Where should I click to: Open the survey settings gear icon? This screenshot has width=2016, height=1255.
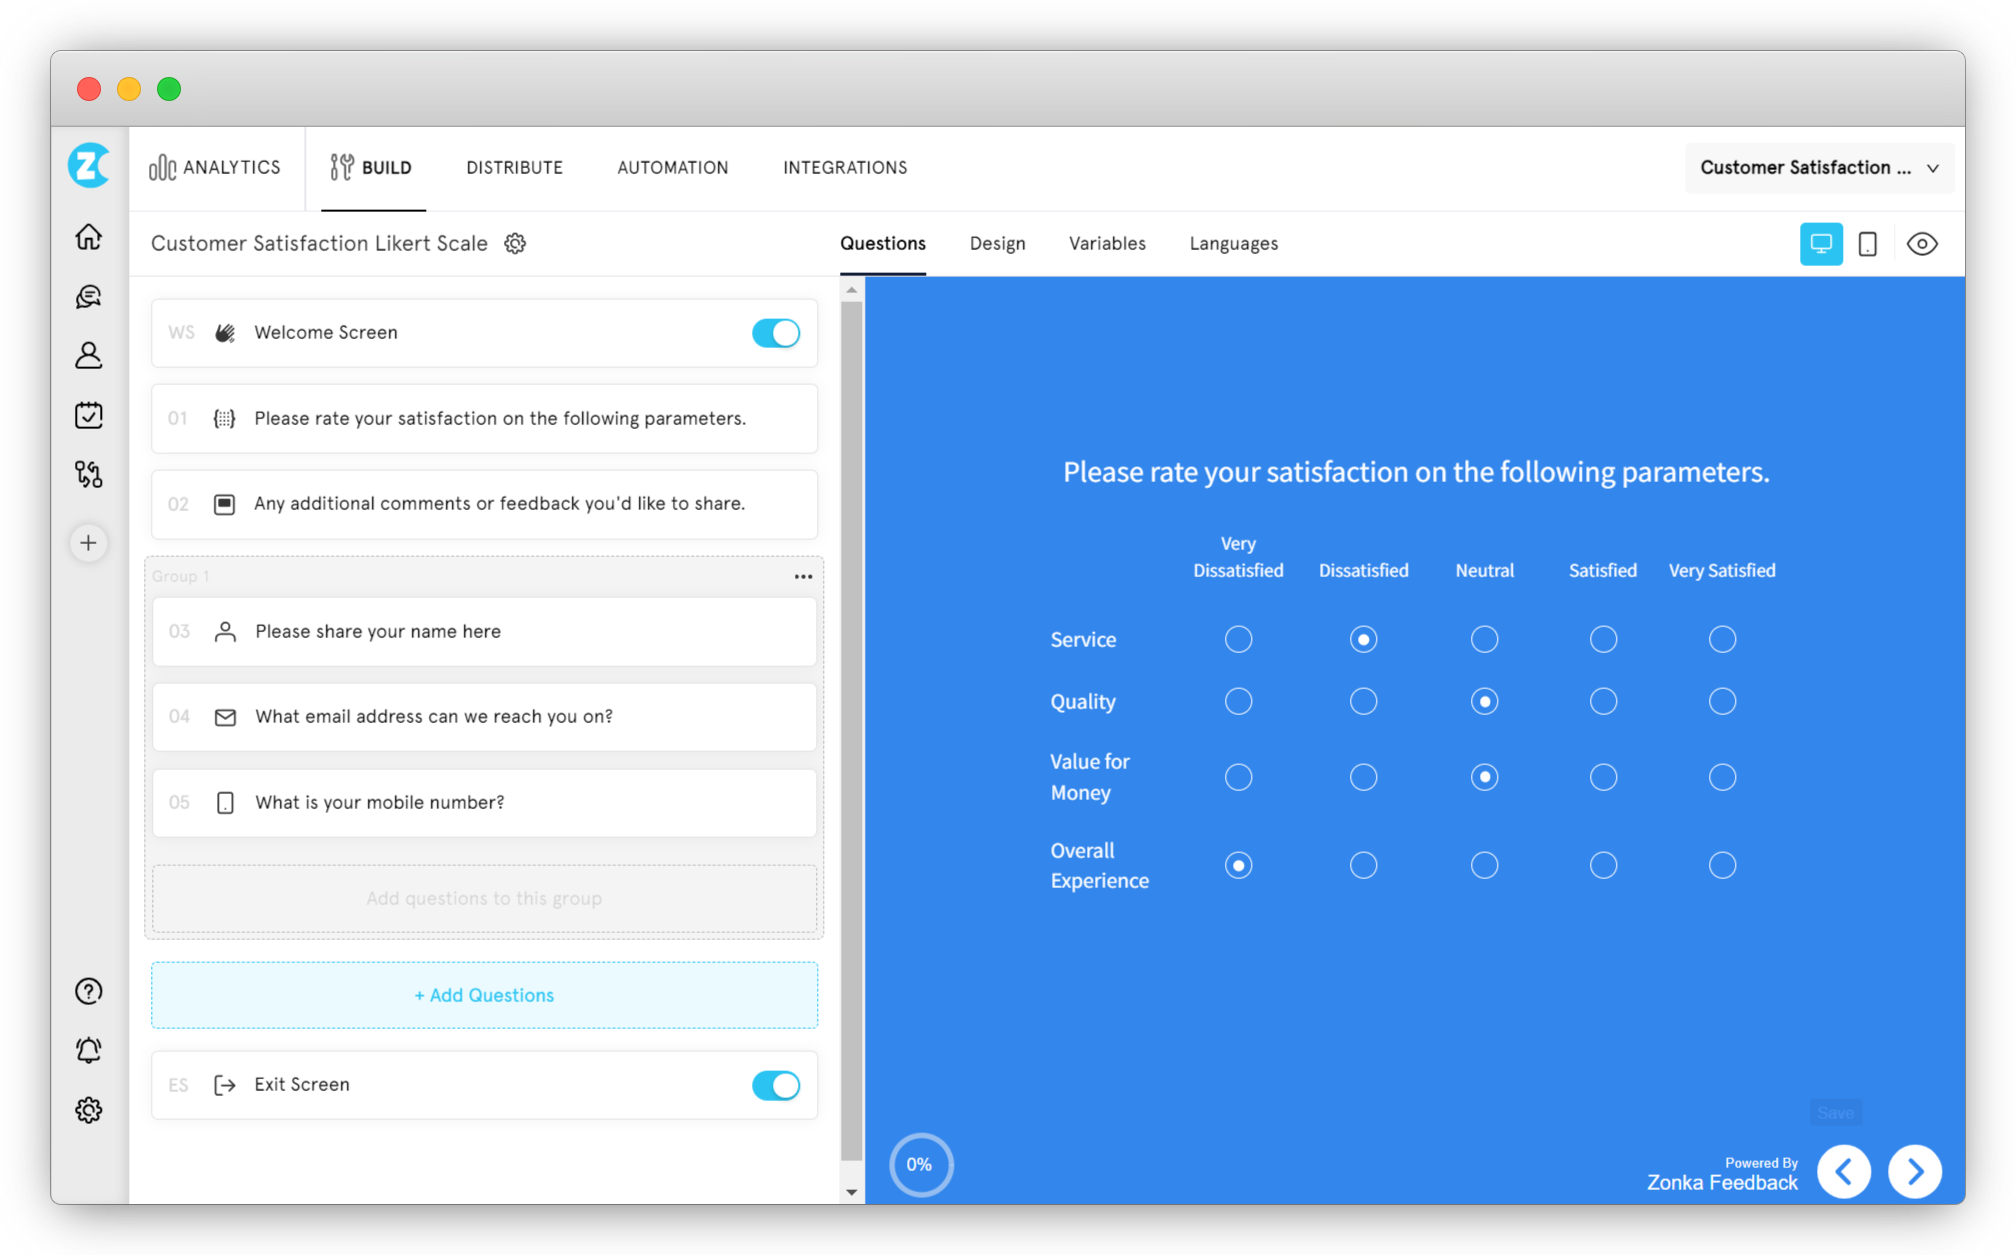[515, 243]
